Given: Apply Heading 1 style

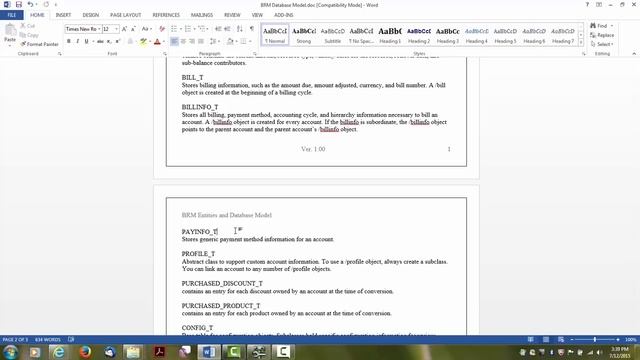Looking at the screenshot, I should [x=390, y=35].
